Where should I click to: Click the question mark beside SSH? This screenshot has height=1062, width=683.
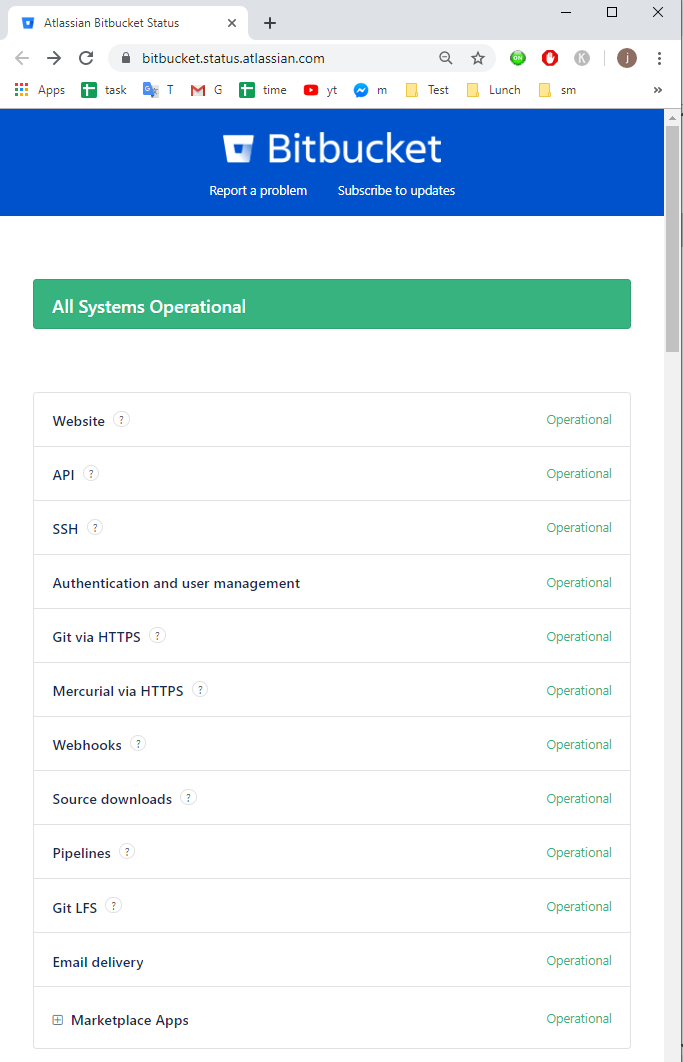[95, 527]
